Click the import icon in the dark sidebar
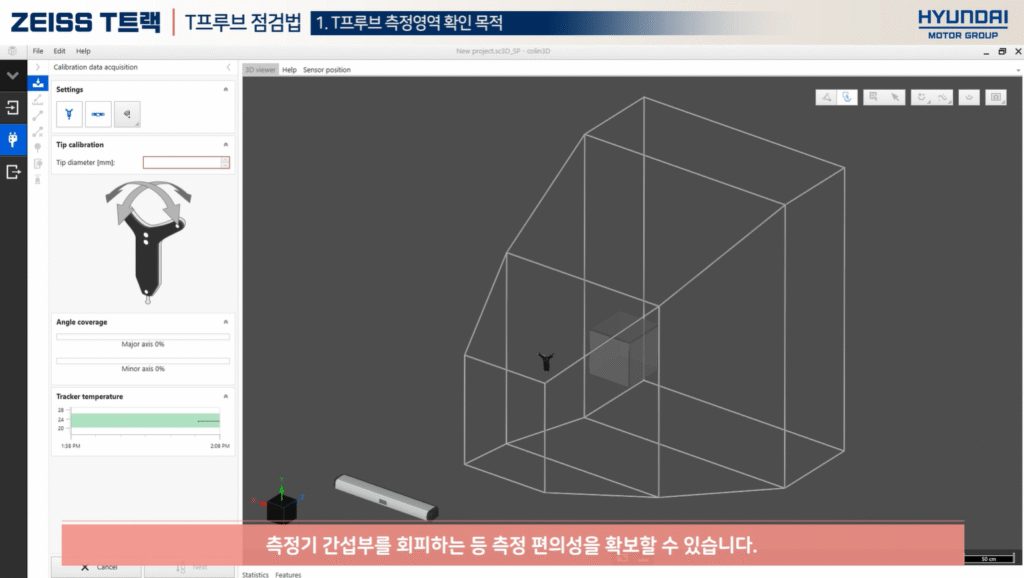This screenshot has height=578, width=1024. click(x=13, y=107)
